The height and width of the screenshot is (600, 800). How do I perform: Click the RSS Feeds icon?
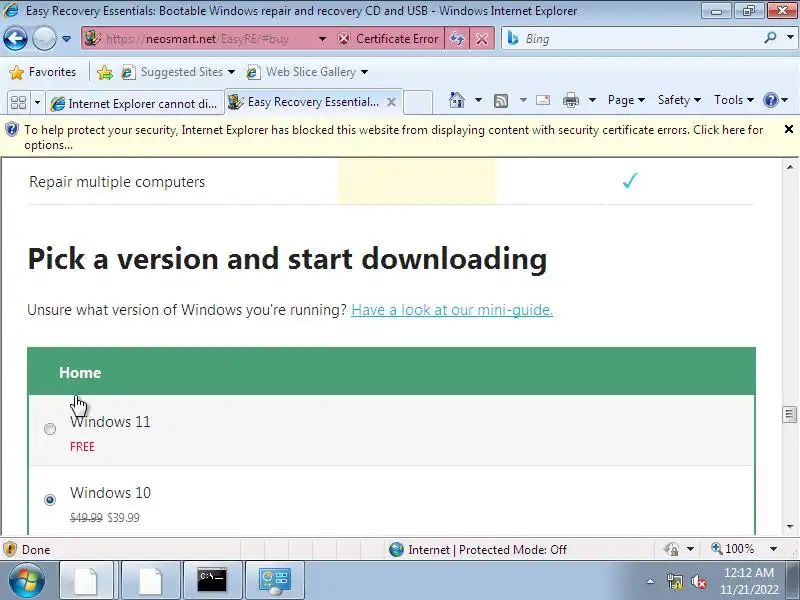(501, 101)
